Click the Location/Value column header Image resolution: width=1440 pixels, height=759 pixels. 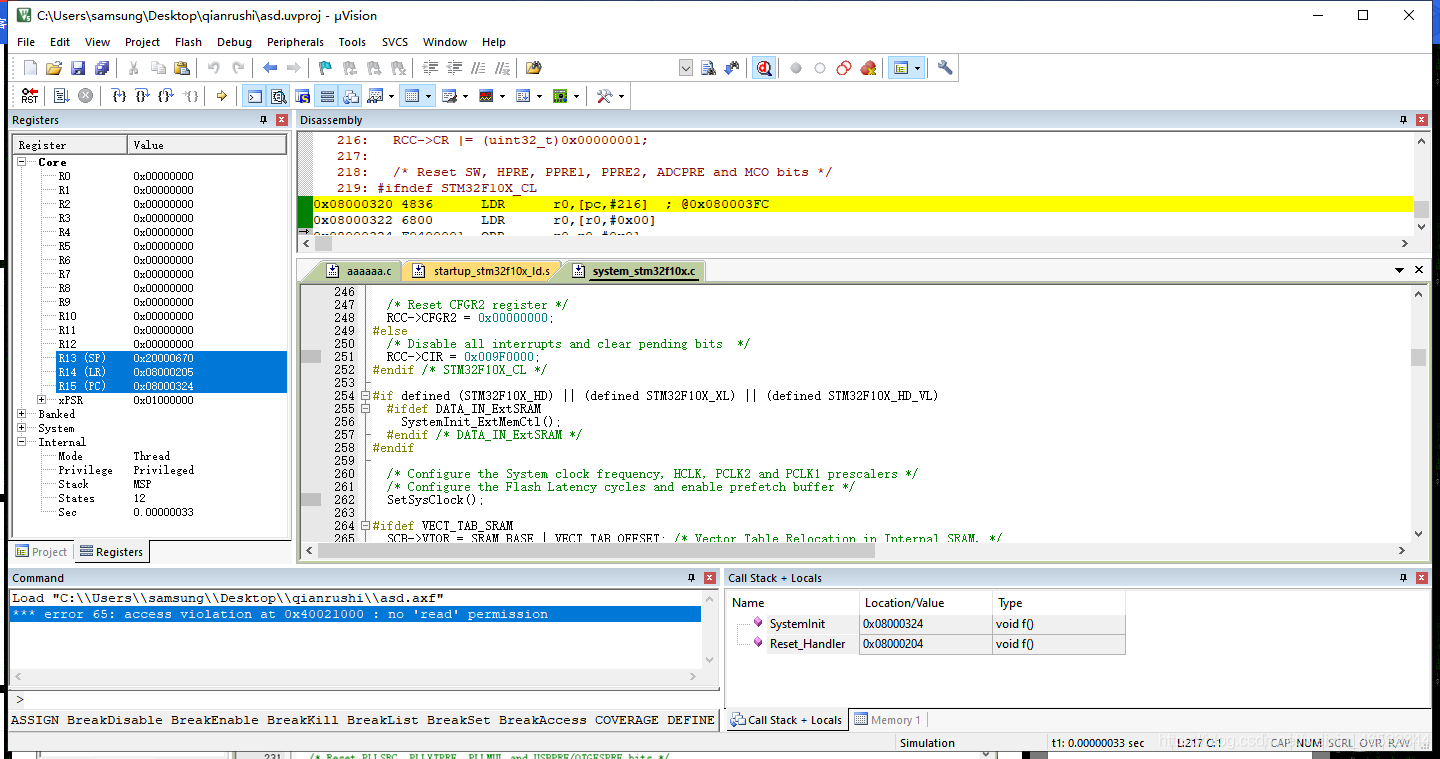click(x=926, y=603)
